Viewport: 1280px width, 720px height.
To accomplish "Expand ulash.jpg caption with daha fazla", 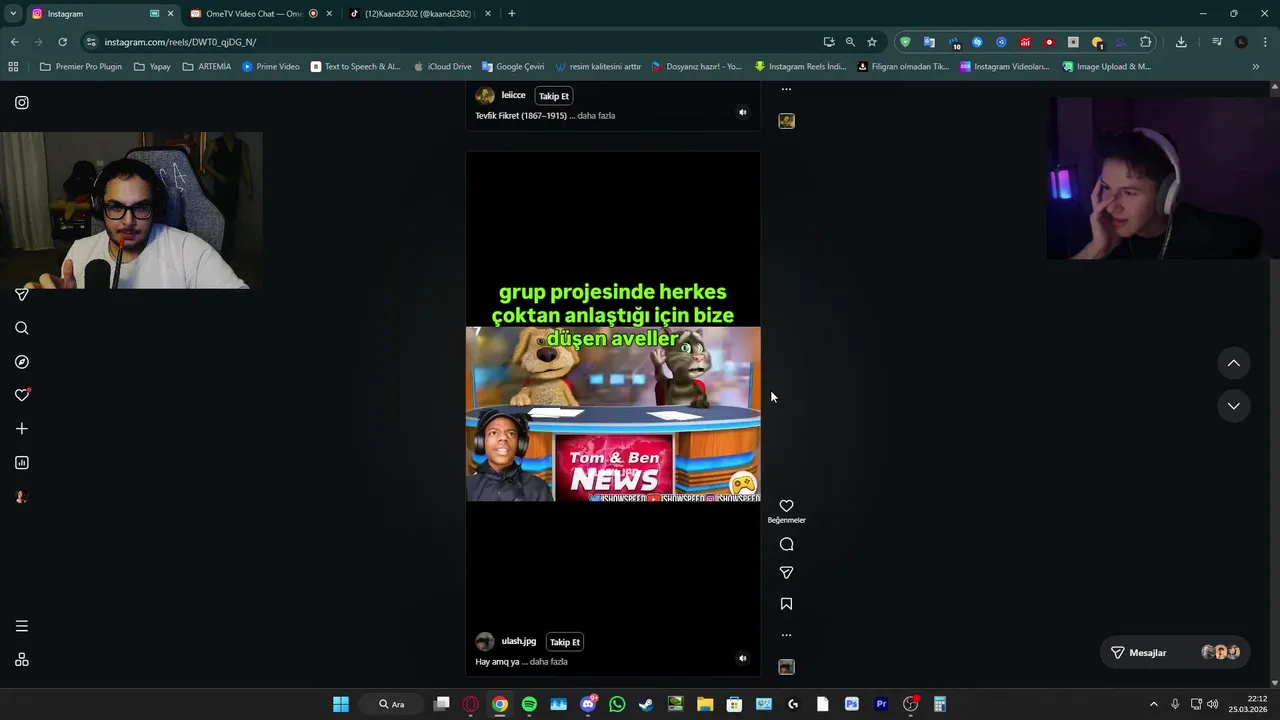I will (549, 662).
